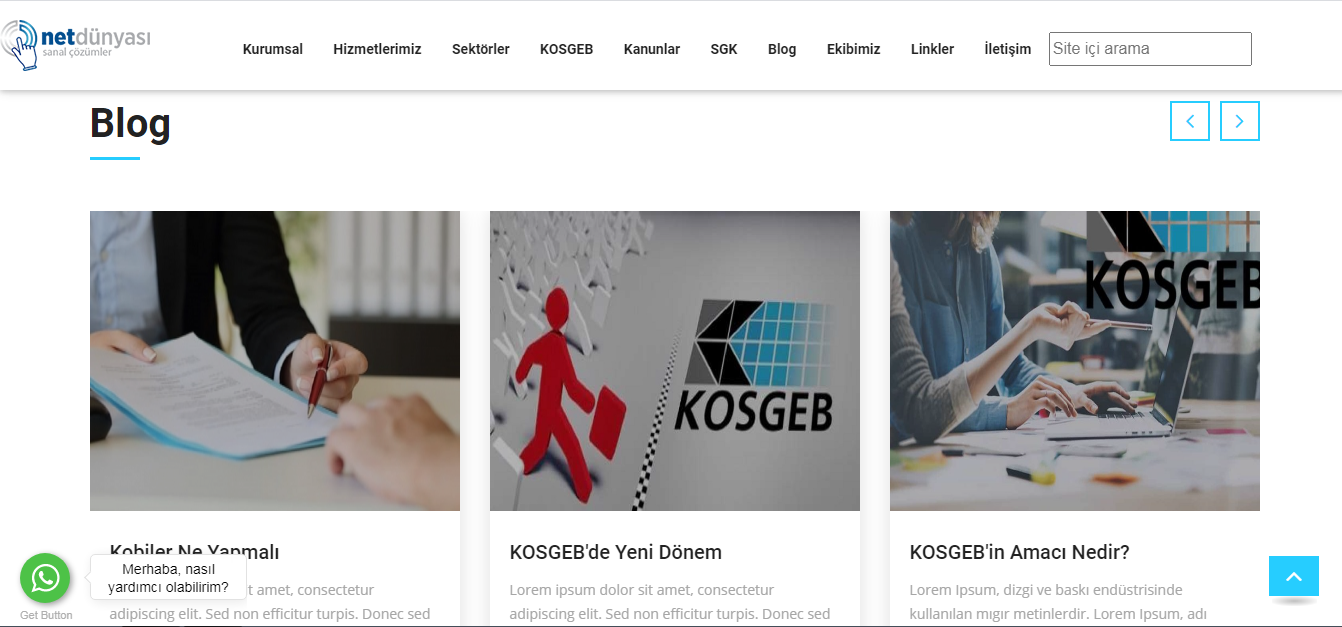
Task: Open Blog from the top navigation
Action: click(782, 49)
